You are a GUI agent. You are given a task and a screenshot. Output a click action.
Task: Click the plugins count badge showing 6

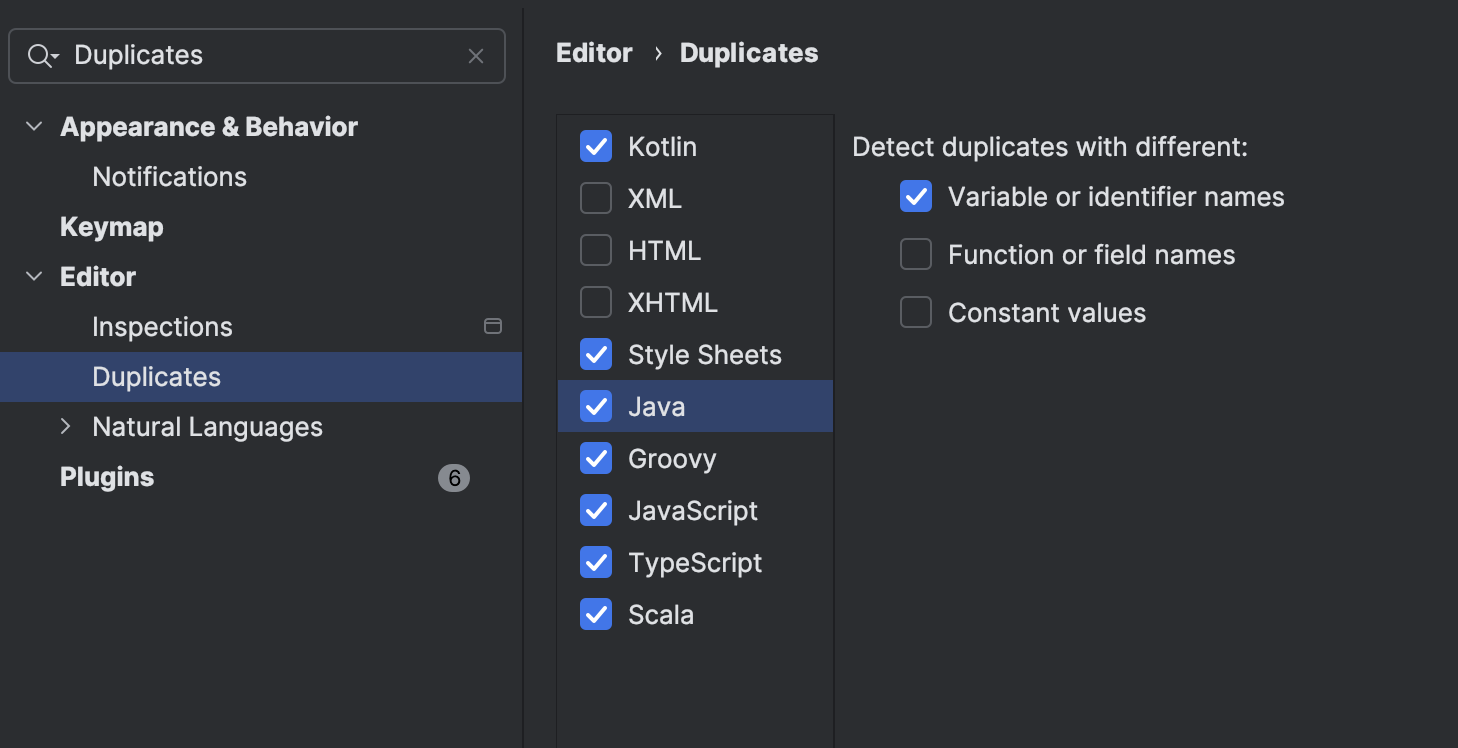tap(455, 478)
